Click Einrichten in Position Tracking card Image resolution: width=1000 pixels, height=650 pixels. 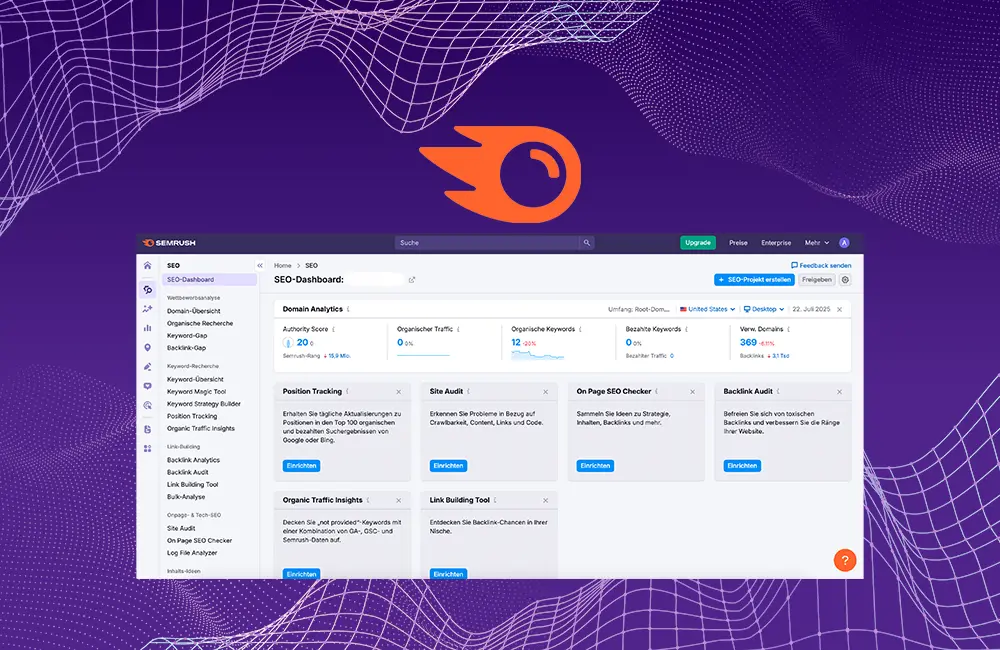[x=301, y=466]
